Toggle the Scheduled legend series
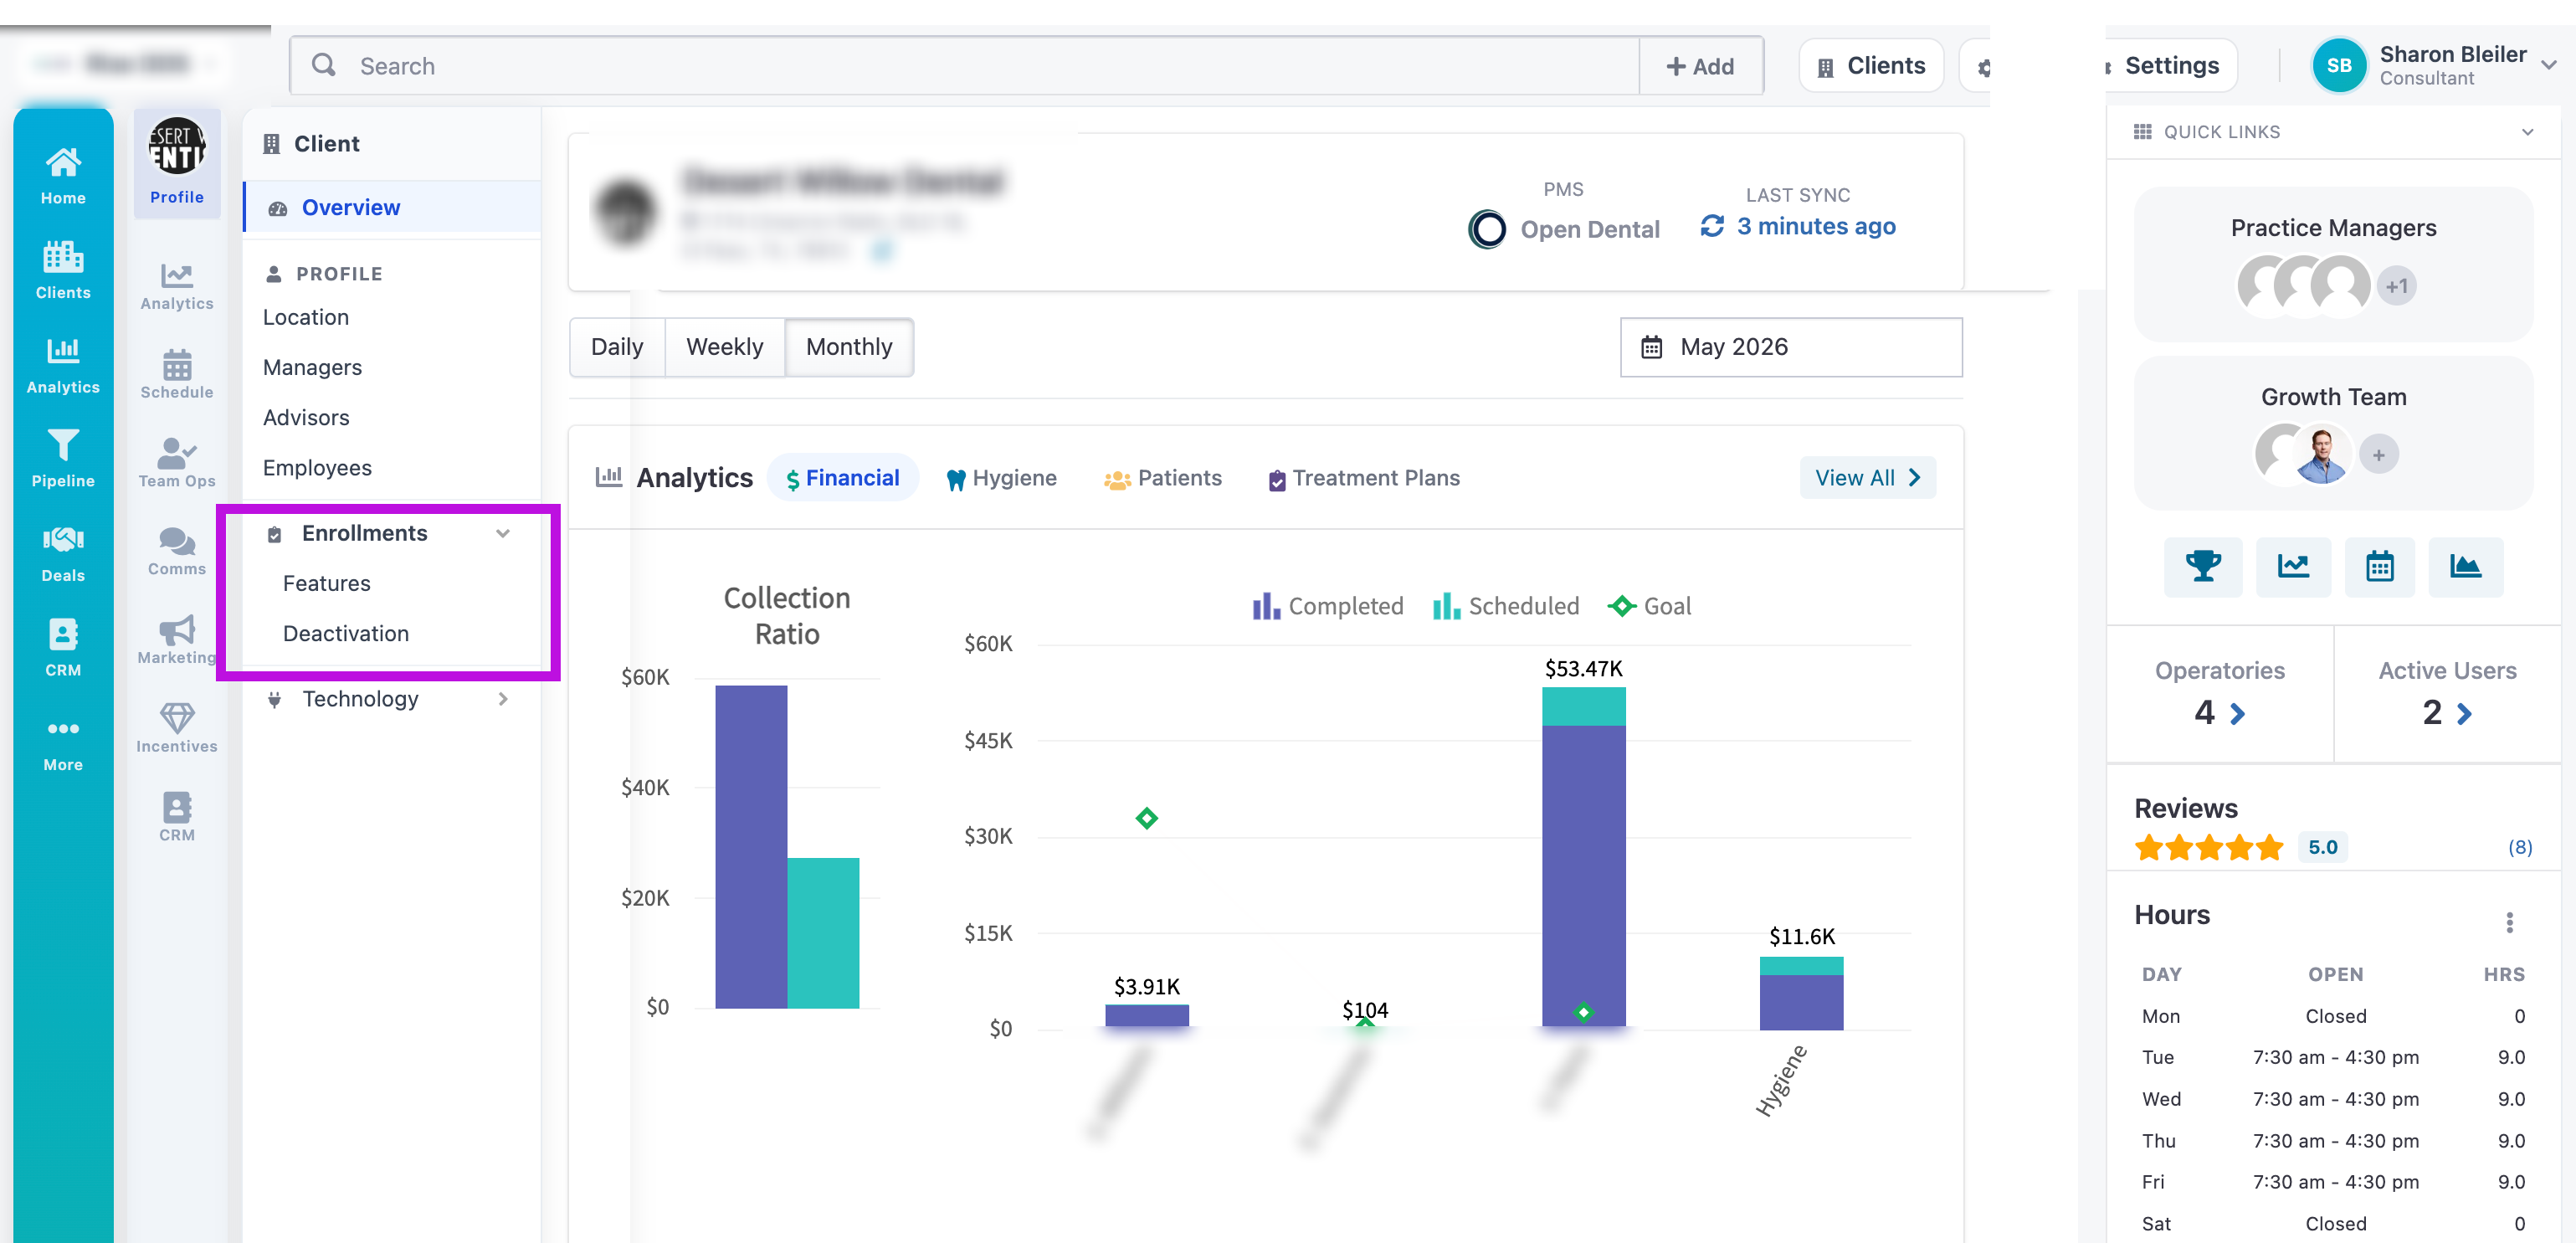The image size is (2576, 1243). pyautogui.click(x=1506, y=606)
